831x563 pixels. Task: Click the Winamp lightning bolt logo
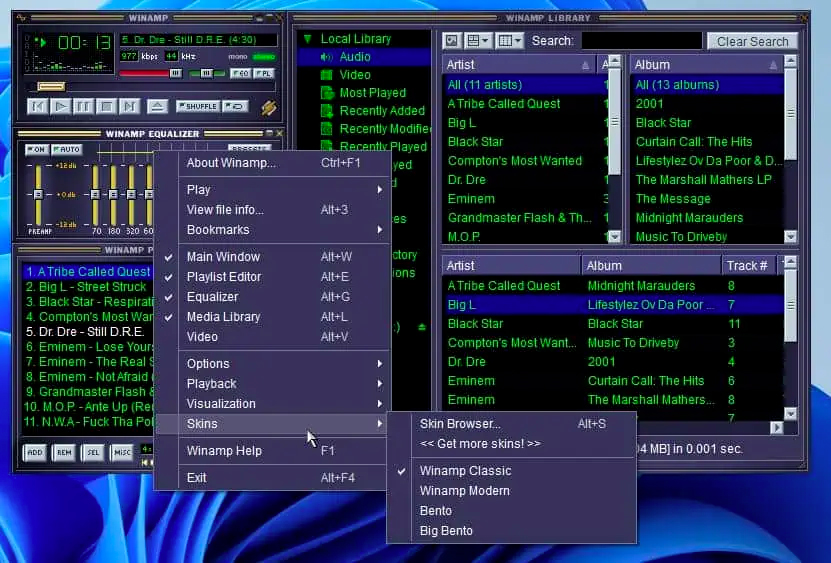pos(269,107)
